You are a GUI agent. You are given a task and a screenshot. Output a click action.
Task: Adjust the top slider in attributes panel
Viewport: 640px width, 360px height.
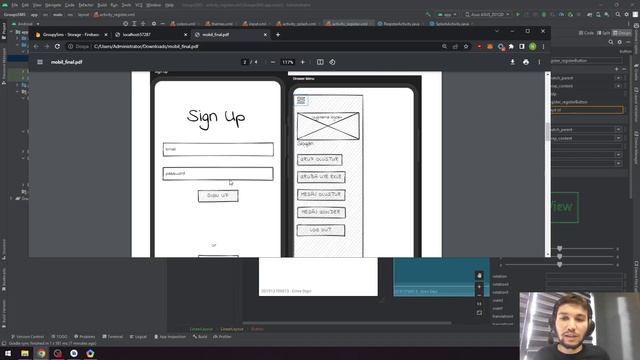[x=560, y=249]
